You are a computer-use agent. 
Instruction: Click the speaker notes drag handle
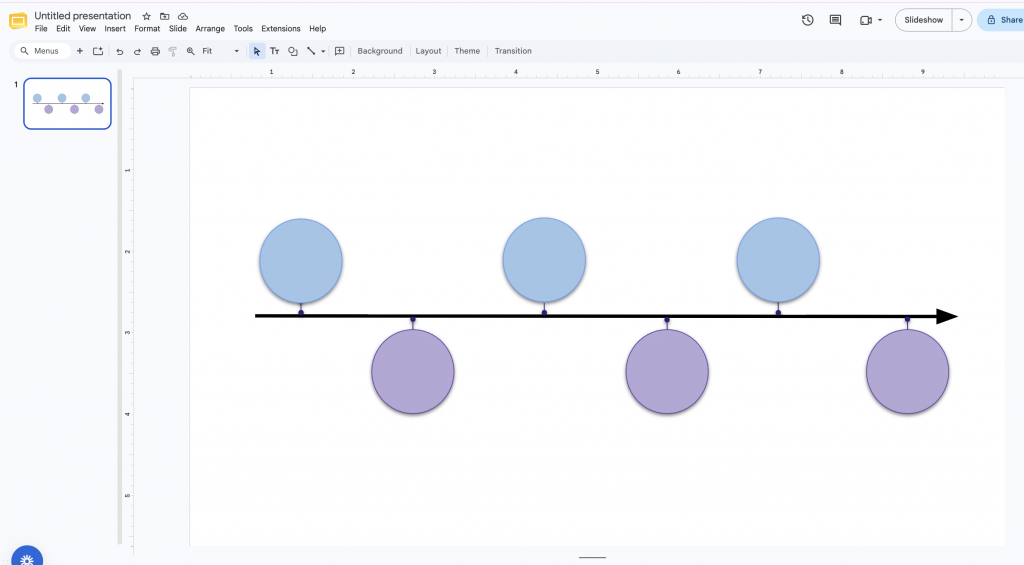click(x=592, y=558)
